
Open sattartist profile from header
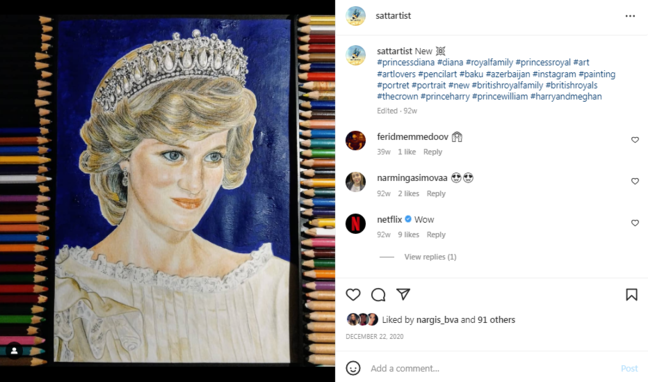point(393,16)
